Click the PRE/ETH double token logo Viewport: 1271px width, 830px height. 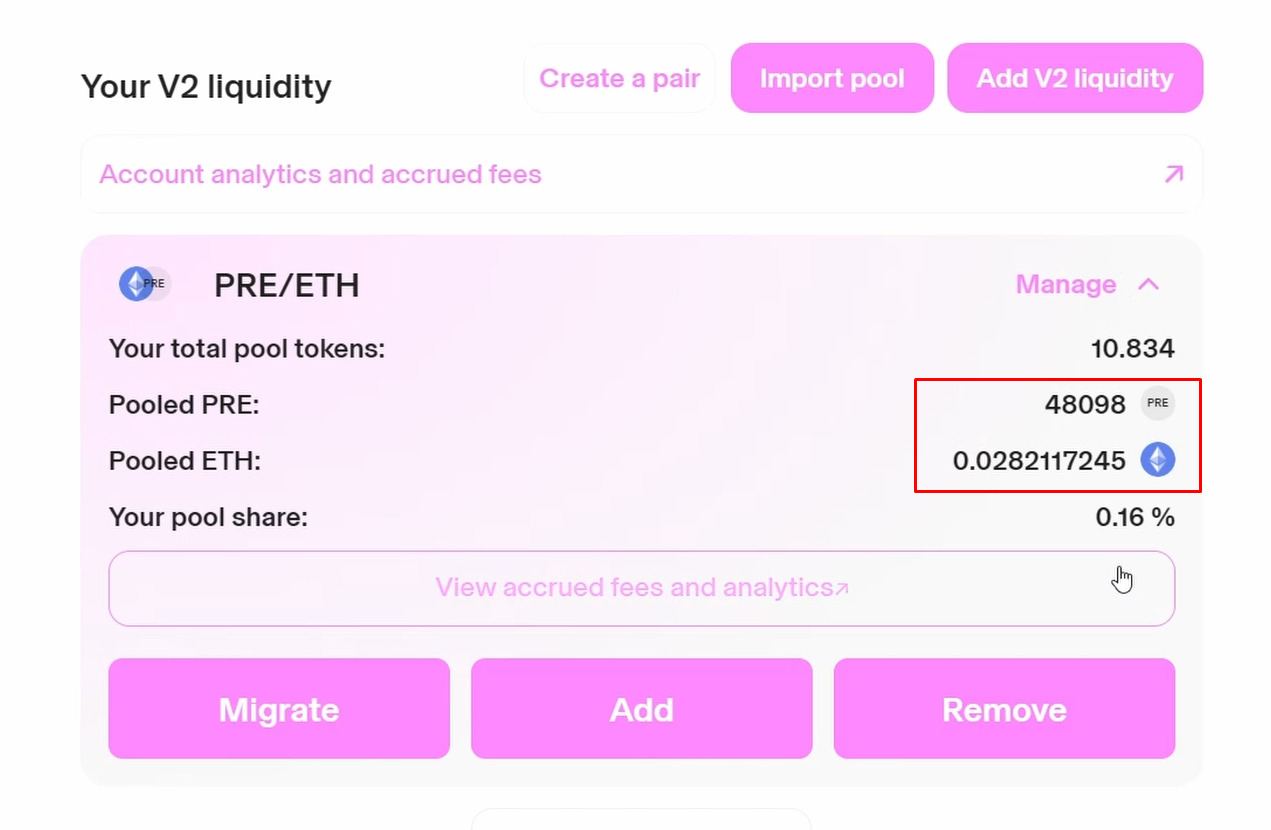pos(145,284)
